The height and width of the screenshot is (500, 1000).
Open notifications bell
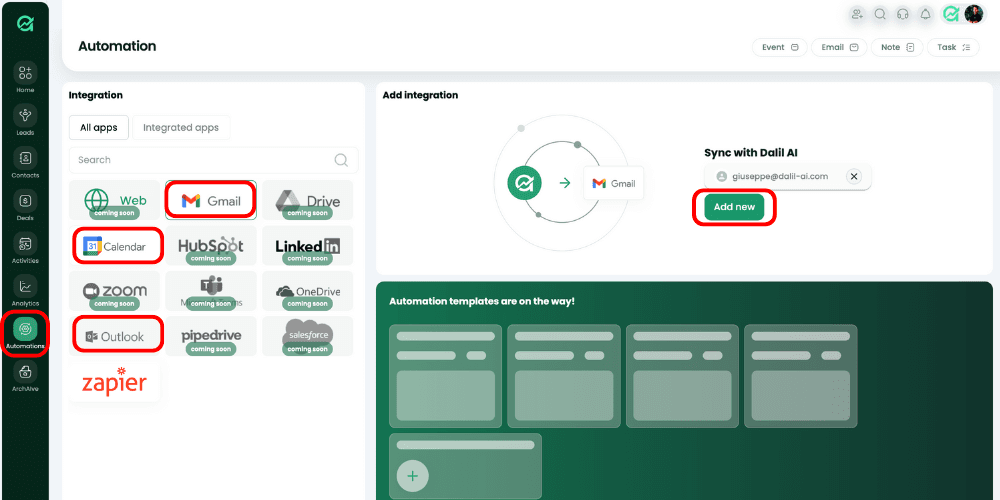point(925,14)
